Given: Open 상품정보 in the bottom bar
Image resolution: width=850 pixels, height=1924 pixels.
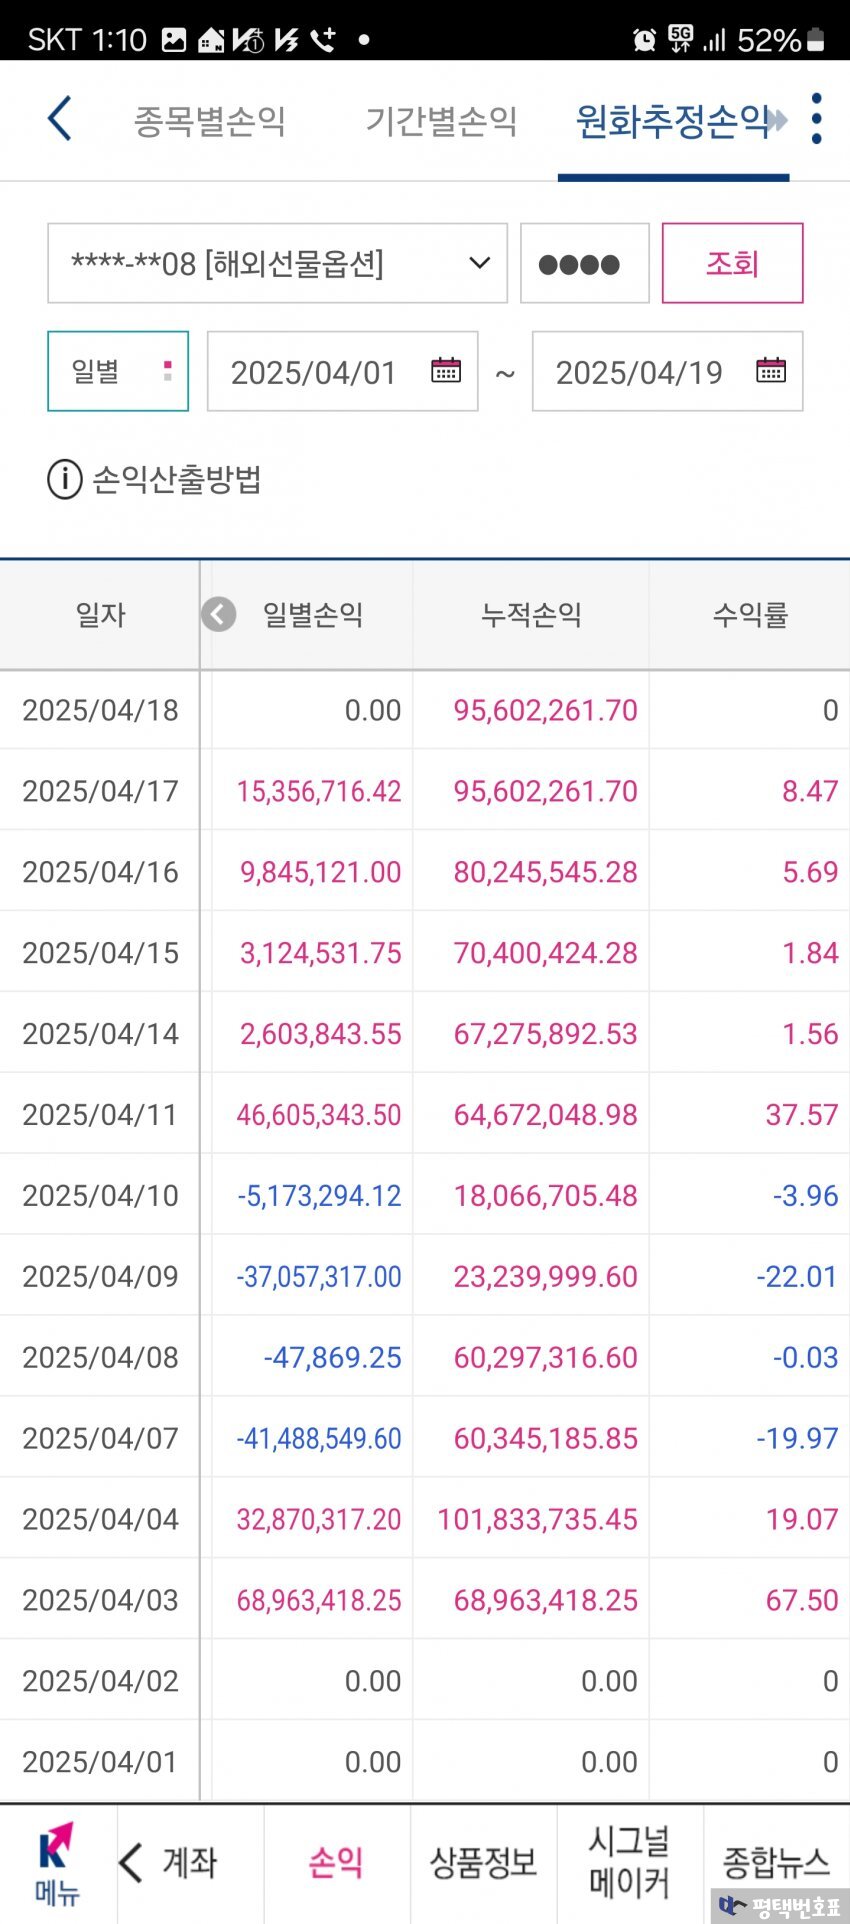Looking at the screenshot, I should pyautogui.click(x=483, y=1863).
